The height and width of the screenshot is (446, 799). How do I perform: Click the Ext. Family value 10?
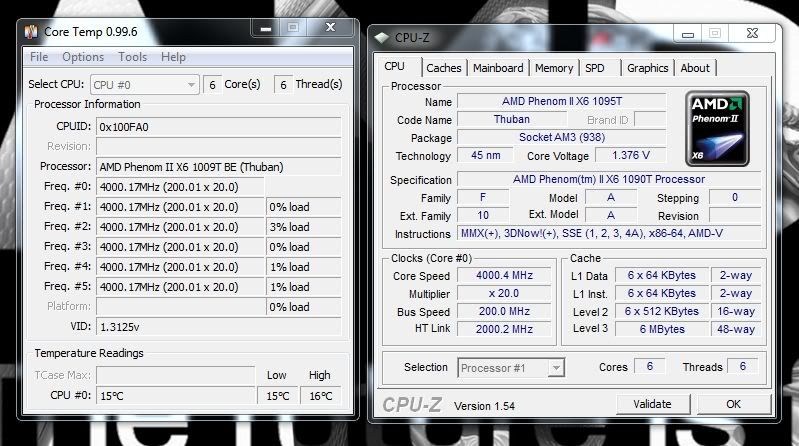click(x=483, y=215)
